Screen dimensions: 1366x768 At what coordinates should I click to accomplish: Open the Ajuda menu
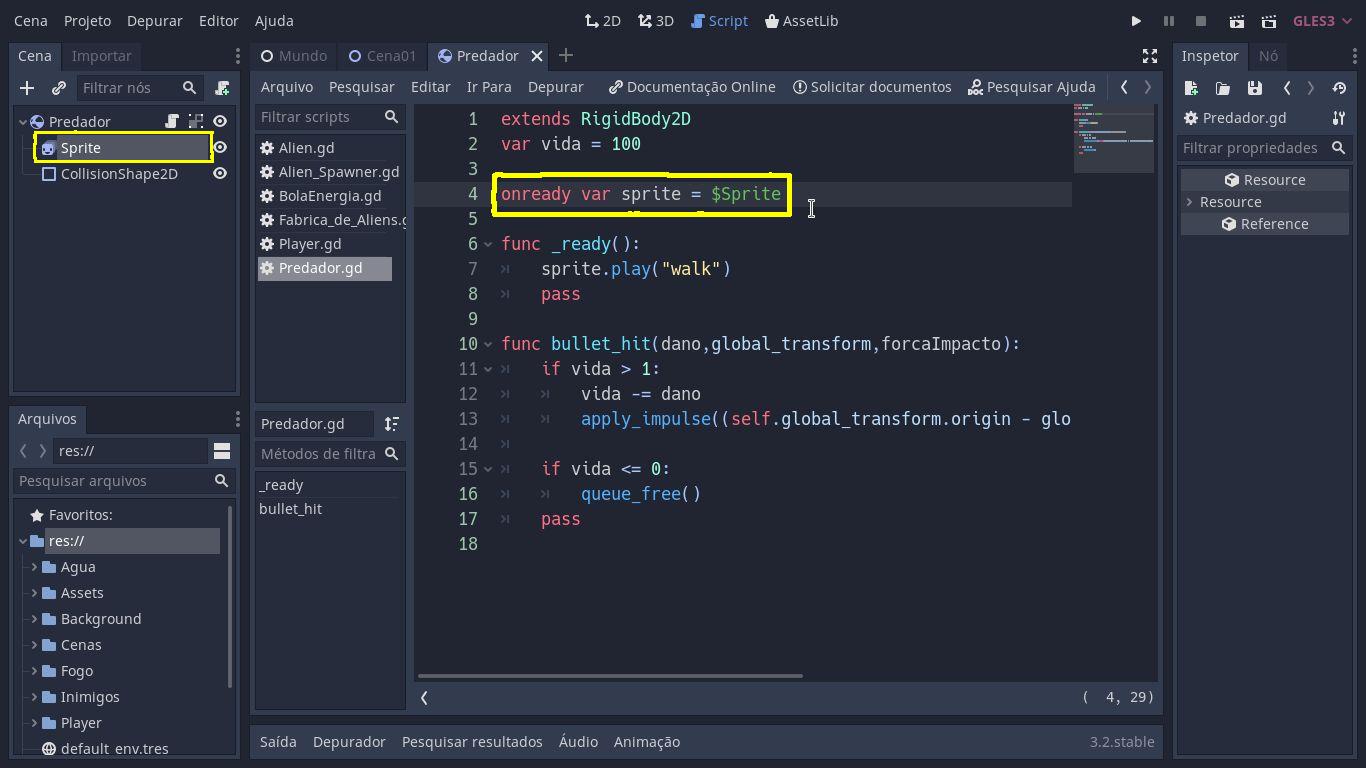pyautogui.click(x=274, y=21)
